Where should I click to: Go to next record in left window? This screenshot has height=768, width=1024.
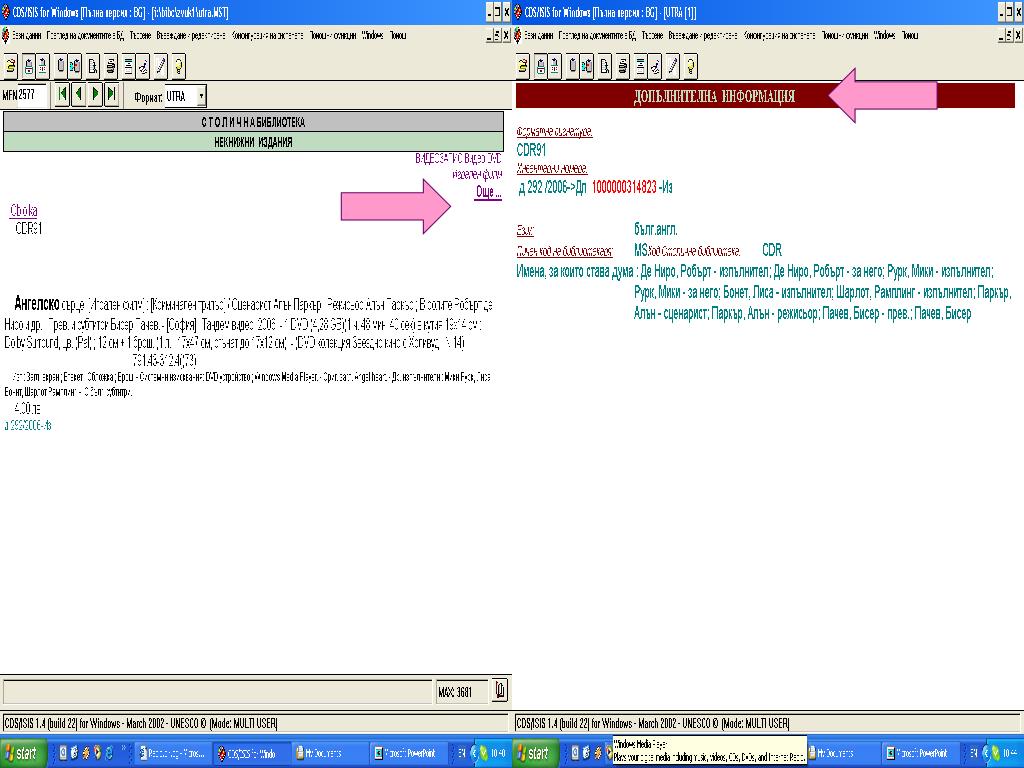point(95,94)
